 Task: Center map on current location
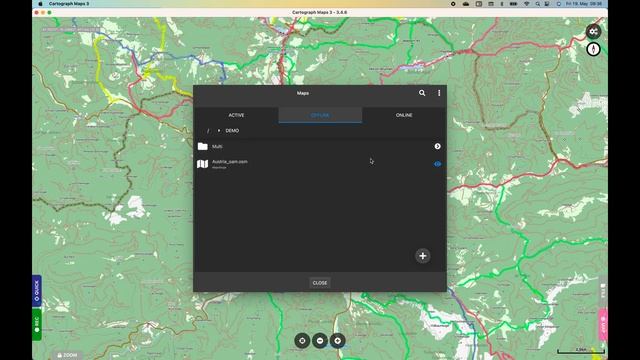click(302, 340)
